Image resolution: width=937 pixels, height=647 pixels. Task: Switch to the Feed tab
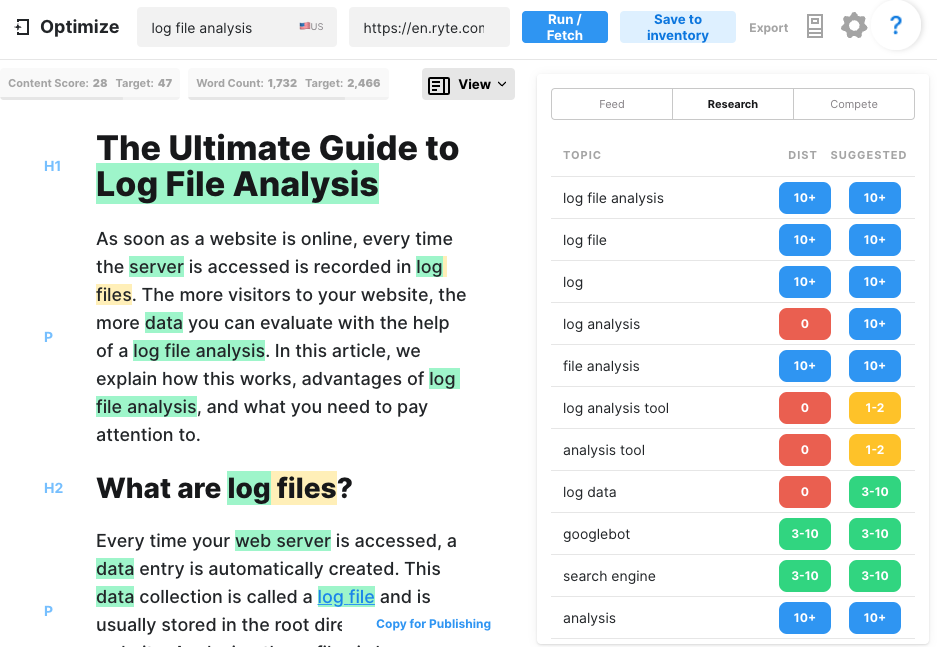611,104
